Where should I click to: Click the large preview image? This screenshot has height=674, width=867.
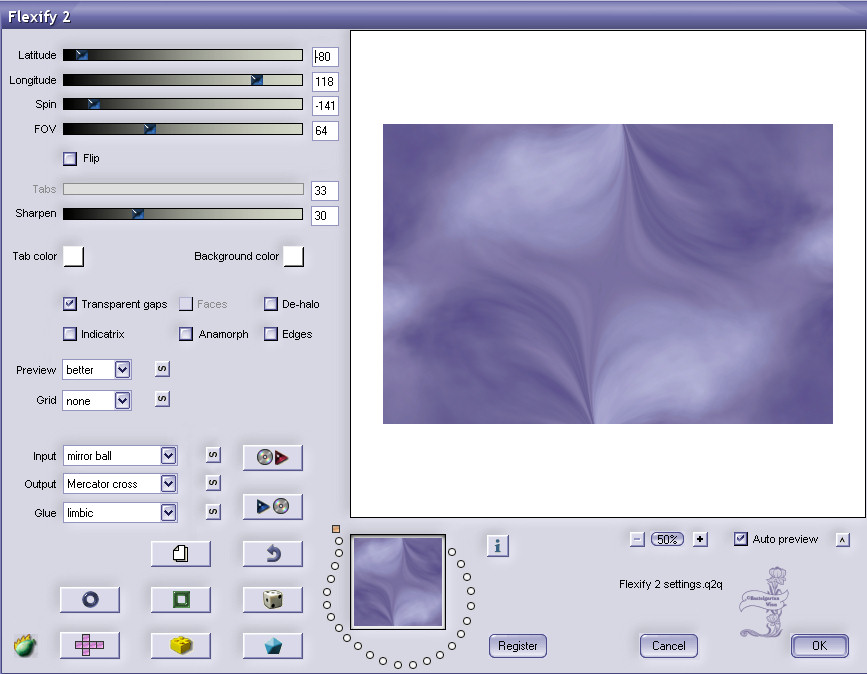[608, 274]
